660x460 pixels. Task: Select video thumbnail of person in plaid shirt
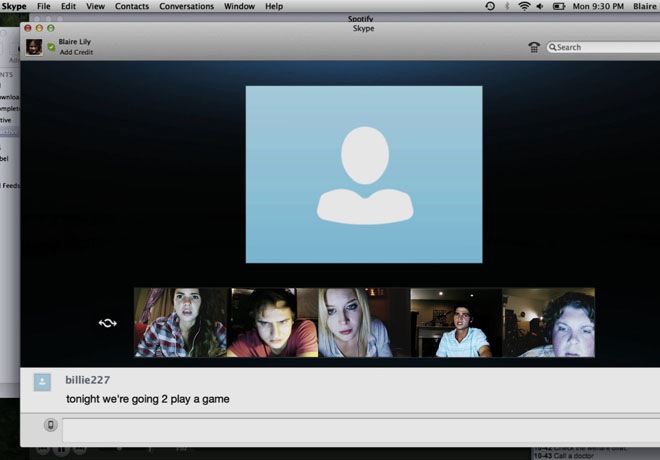coord(182,323)
